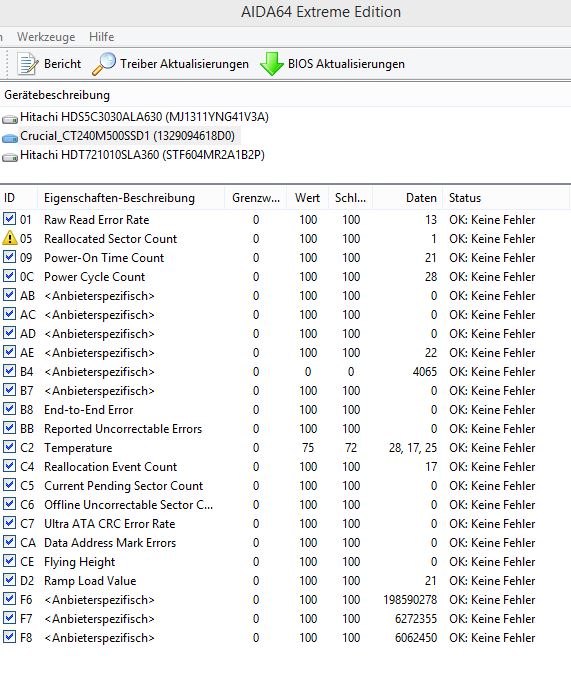Screen dimensions: 571x694
Task: Click the Bericht toolbar label
Action: point(62,64)
